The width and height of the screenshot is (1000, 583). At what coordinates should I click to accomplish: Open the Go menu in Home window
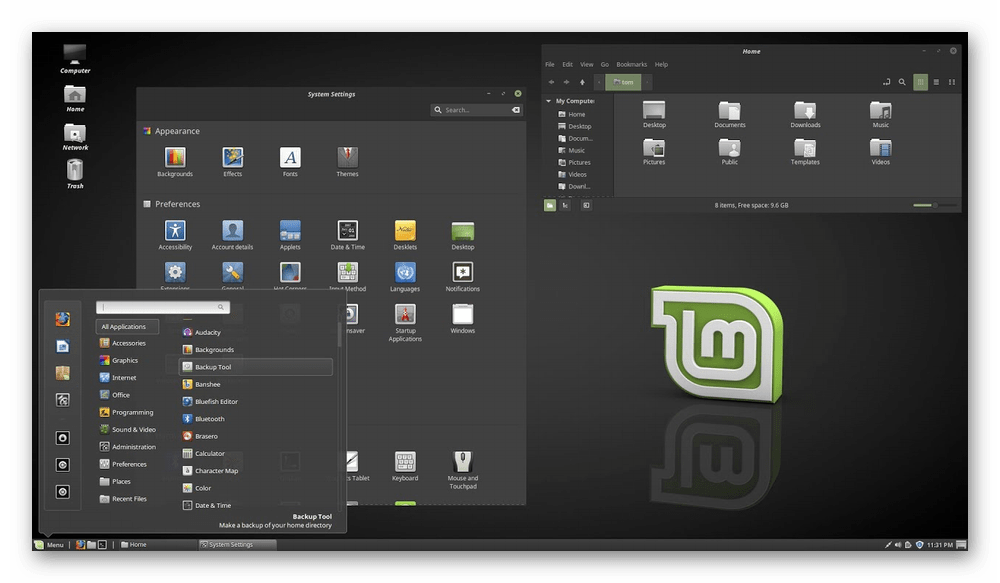[x=605, y=64]
